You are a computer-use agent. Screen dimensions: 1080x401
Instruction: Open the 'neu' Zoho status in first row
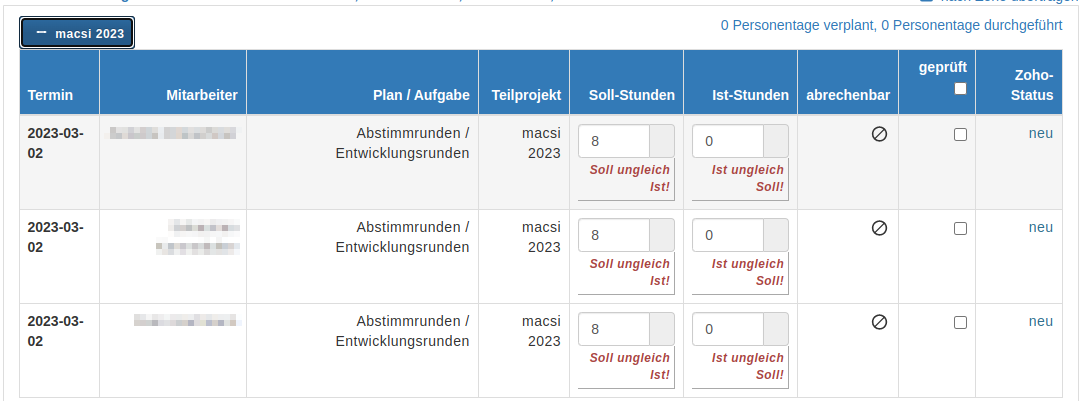pyautogui.click(x=1041, y=134)
